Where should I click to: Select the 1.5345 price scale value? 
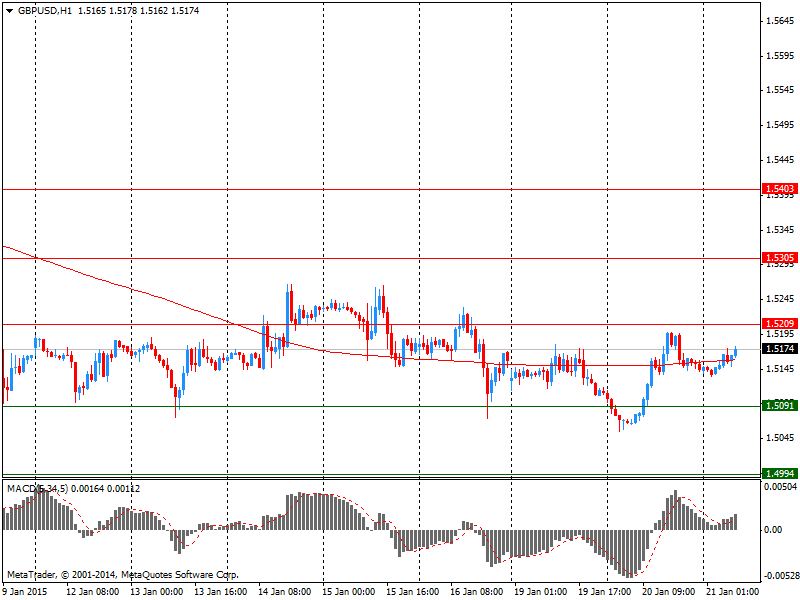pyautogui.click(x=781, y=230)
